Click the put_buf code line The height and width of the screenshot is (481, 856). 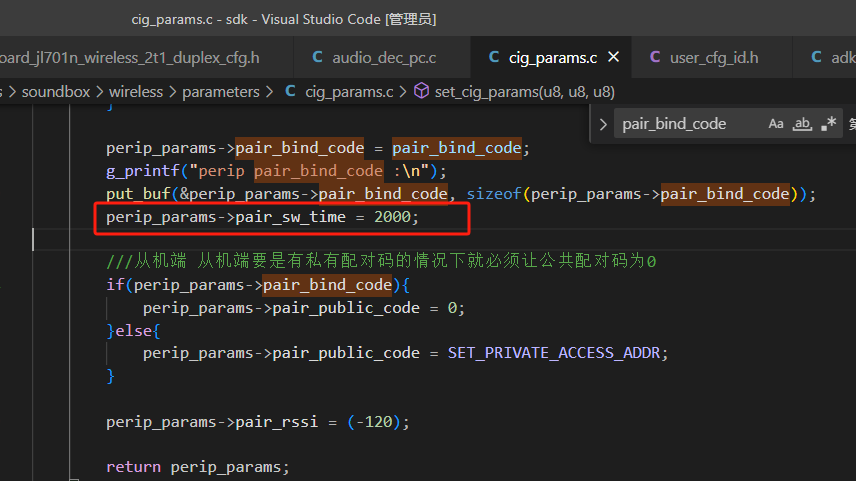click(461, 194)
